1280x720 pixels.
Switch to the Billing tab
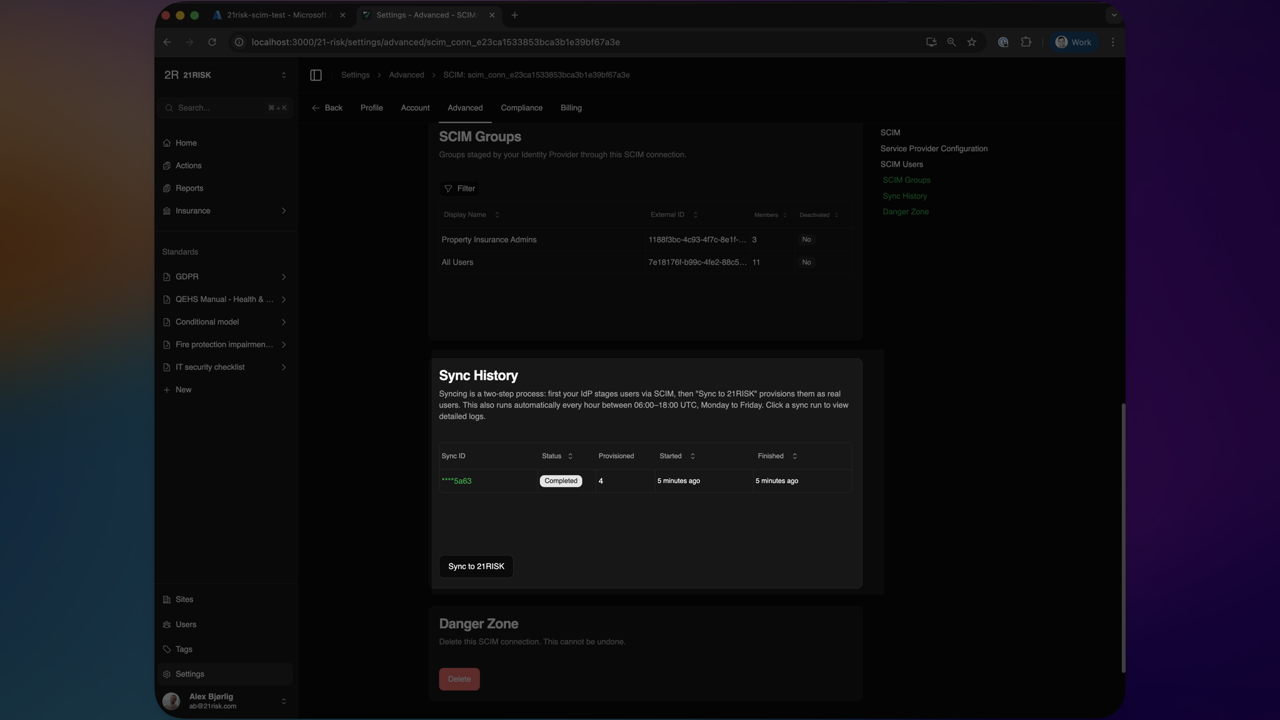pyautogui.click(x=571, y=108)
